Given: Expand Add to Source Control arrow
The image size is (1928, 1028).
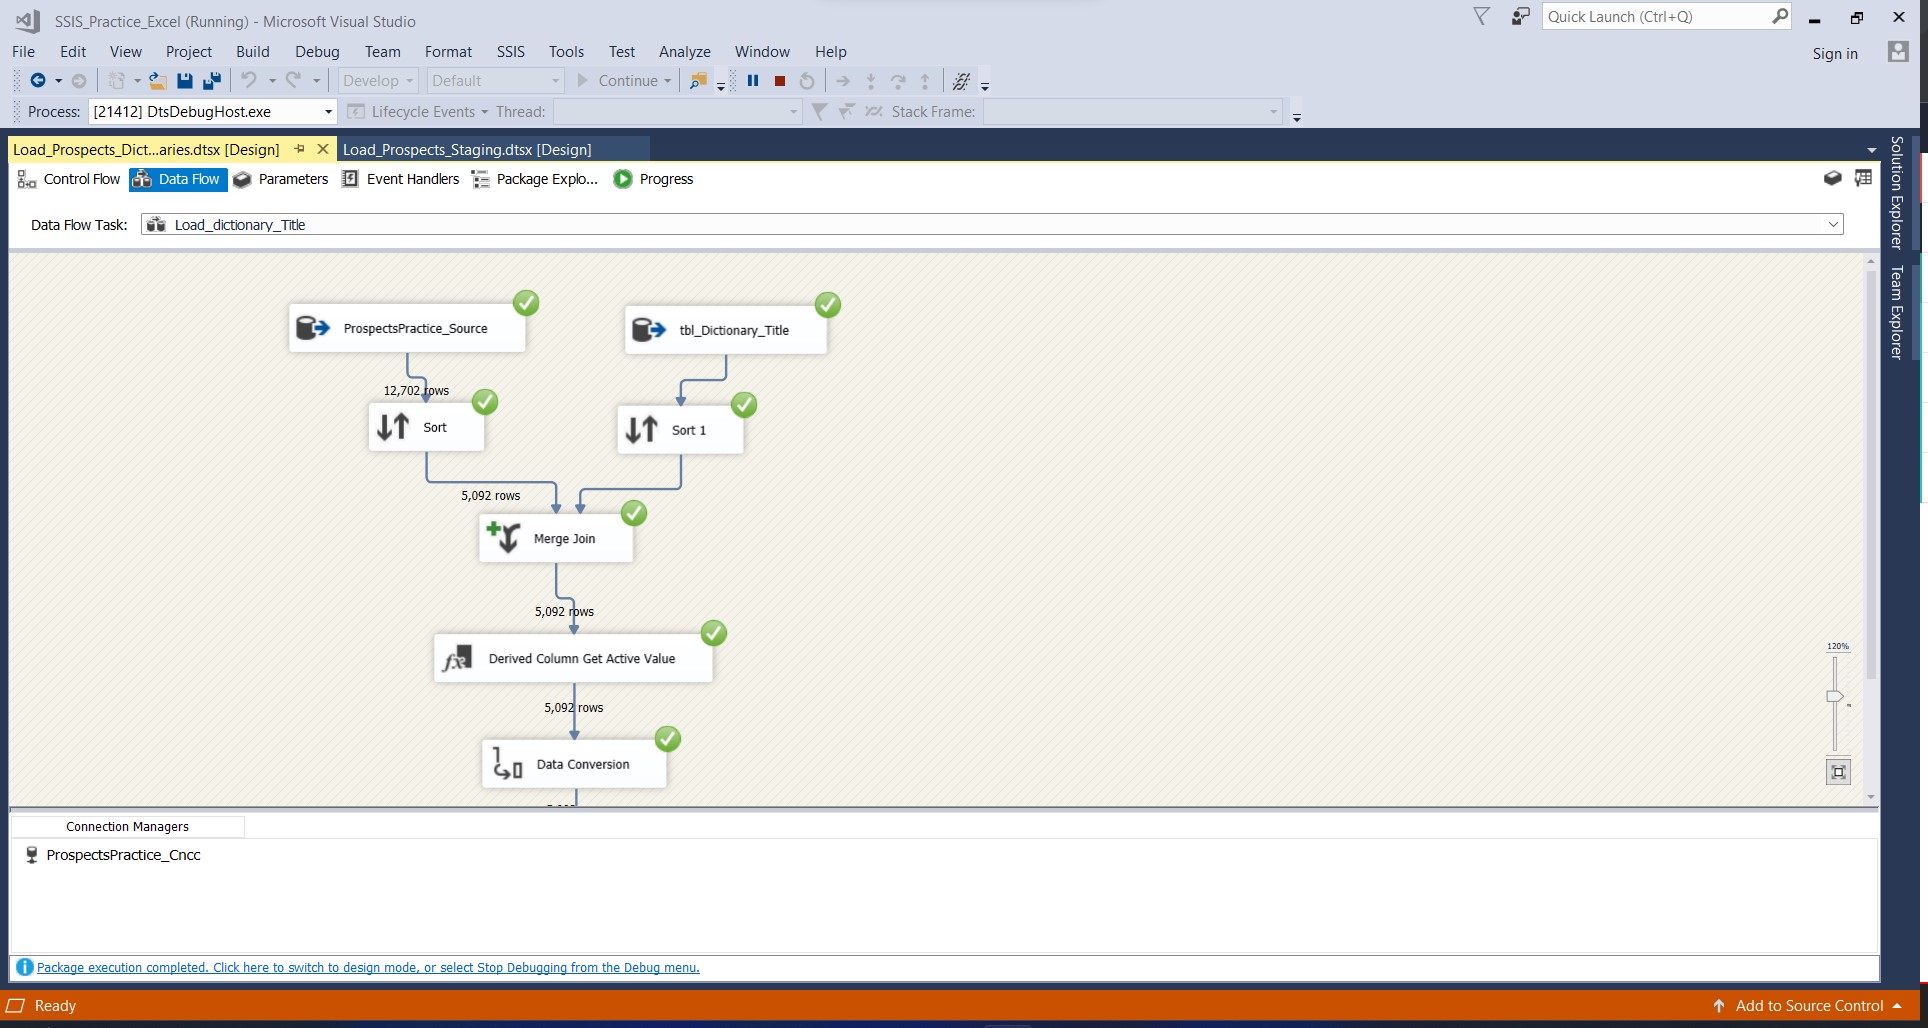Looking at the screenshot, I should pyautogui.click(x=1897, y=1006).
